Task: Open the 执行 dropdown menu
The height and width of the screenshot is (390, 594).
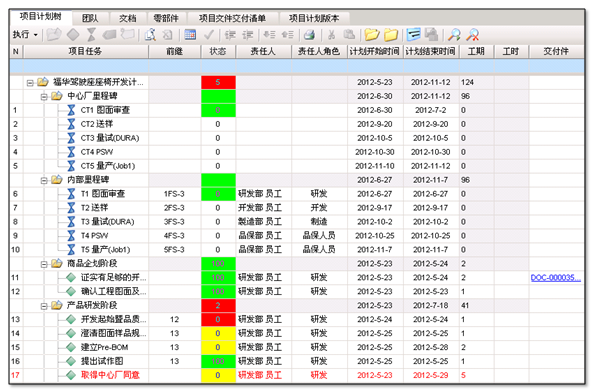Action: pos(25,35)
